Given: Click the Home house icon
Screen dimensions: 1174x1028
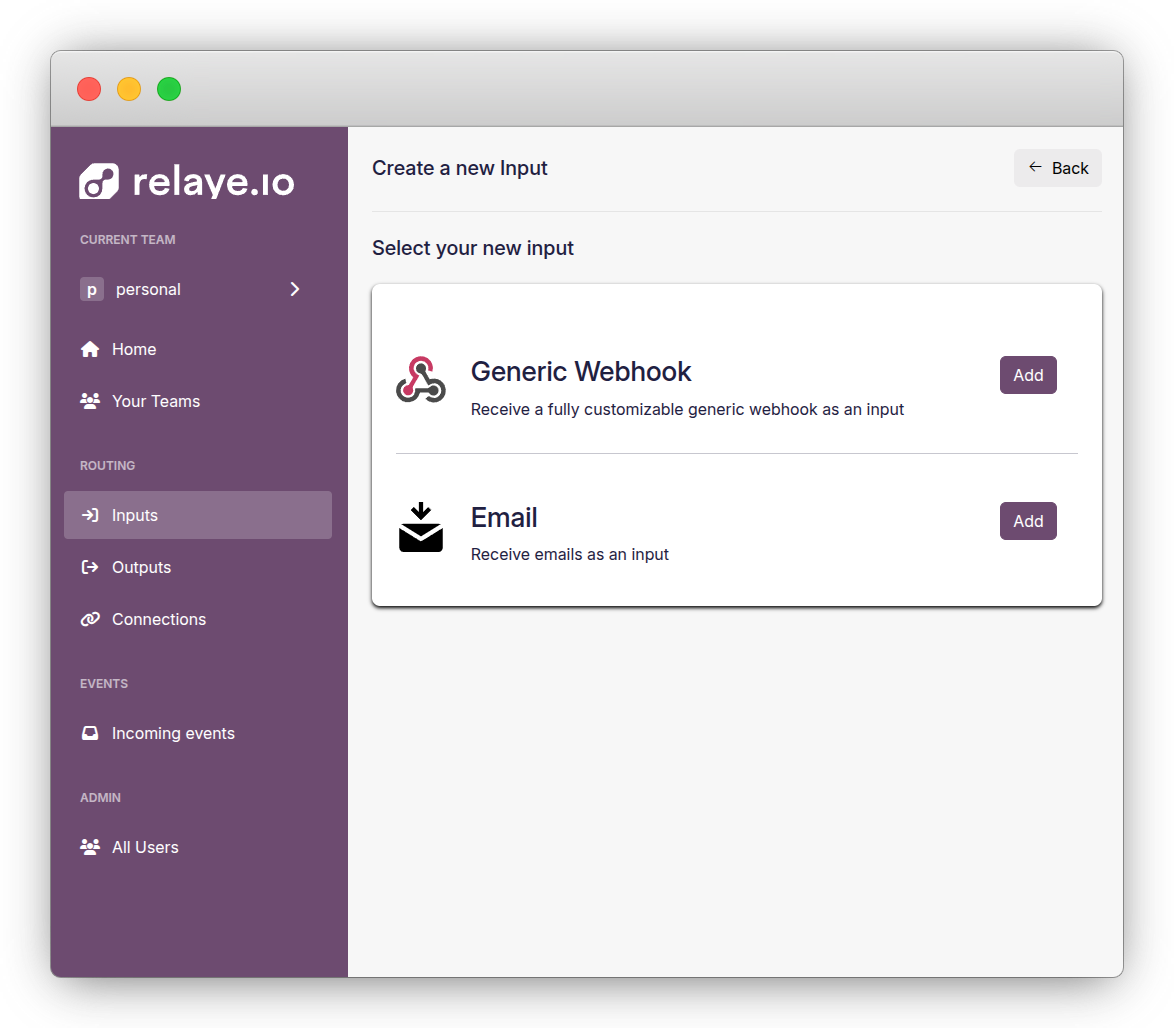Looking at the screenshot, I should click(90, 349).
